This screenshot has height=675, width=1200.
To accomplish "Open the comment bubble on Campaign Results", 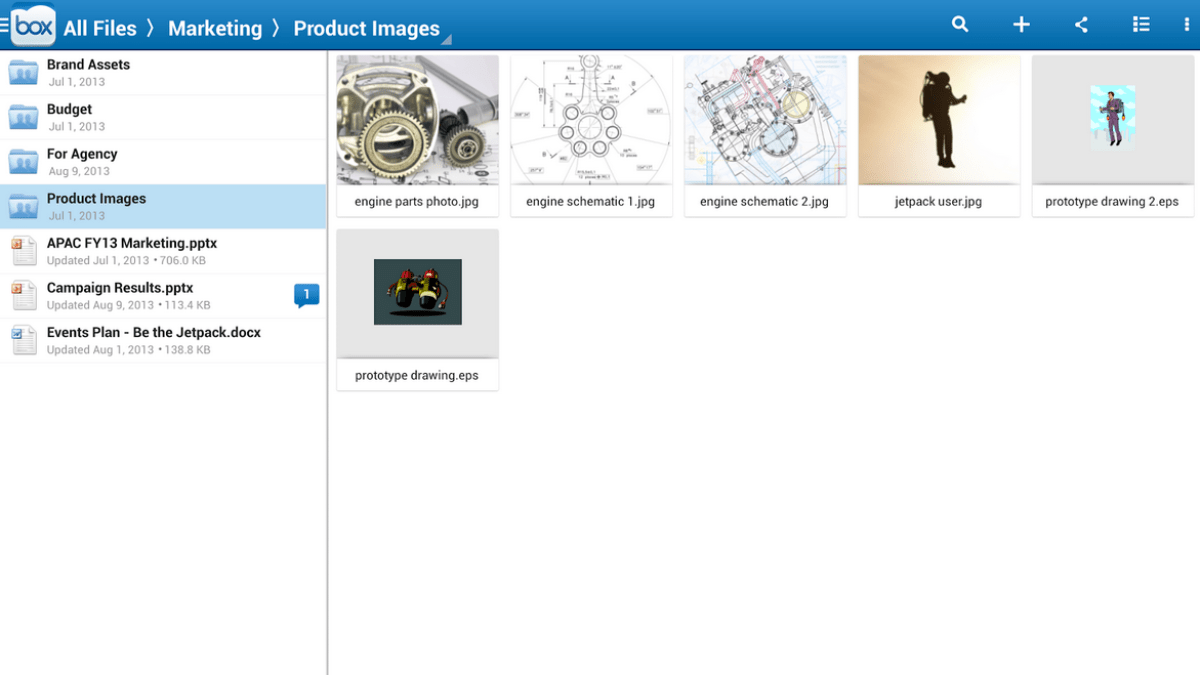I will [306, 295].
